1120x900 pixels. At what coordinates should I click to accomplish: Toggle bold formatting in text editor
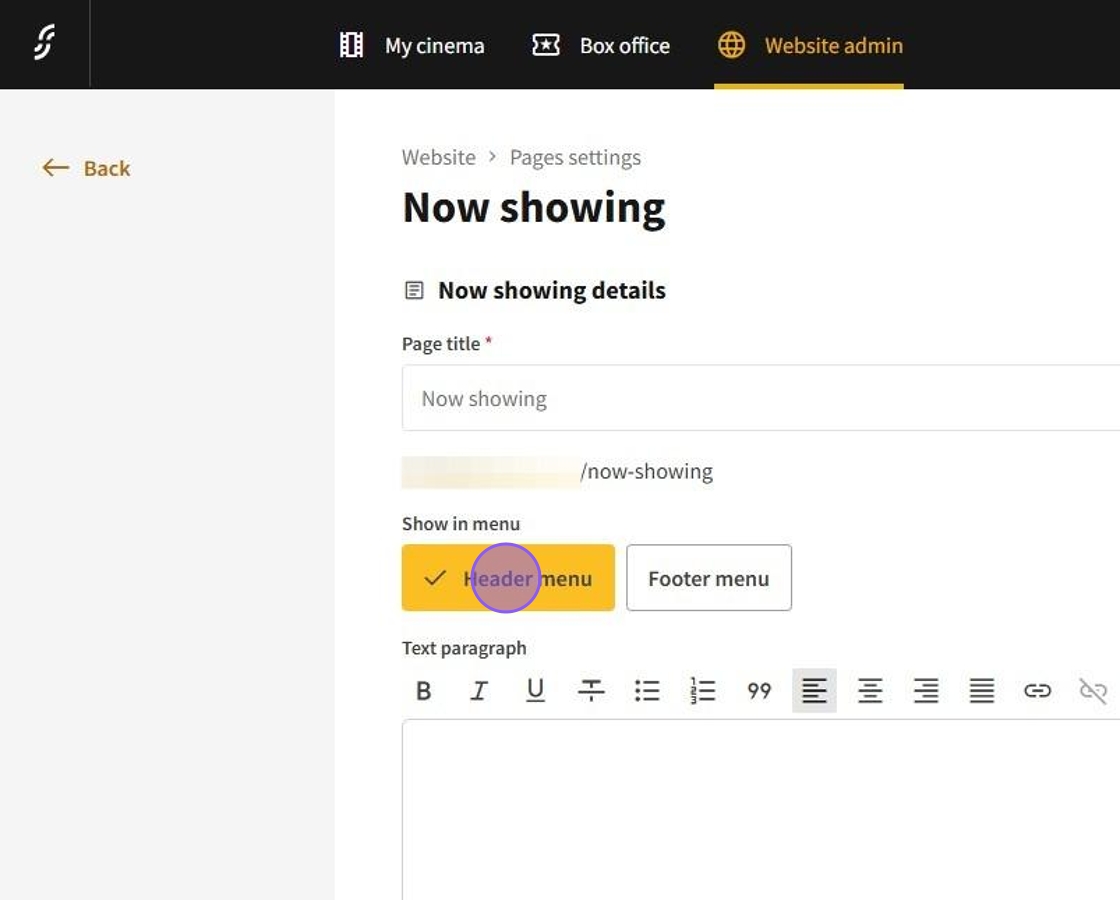[x=424, y=691]
